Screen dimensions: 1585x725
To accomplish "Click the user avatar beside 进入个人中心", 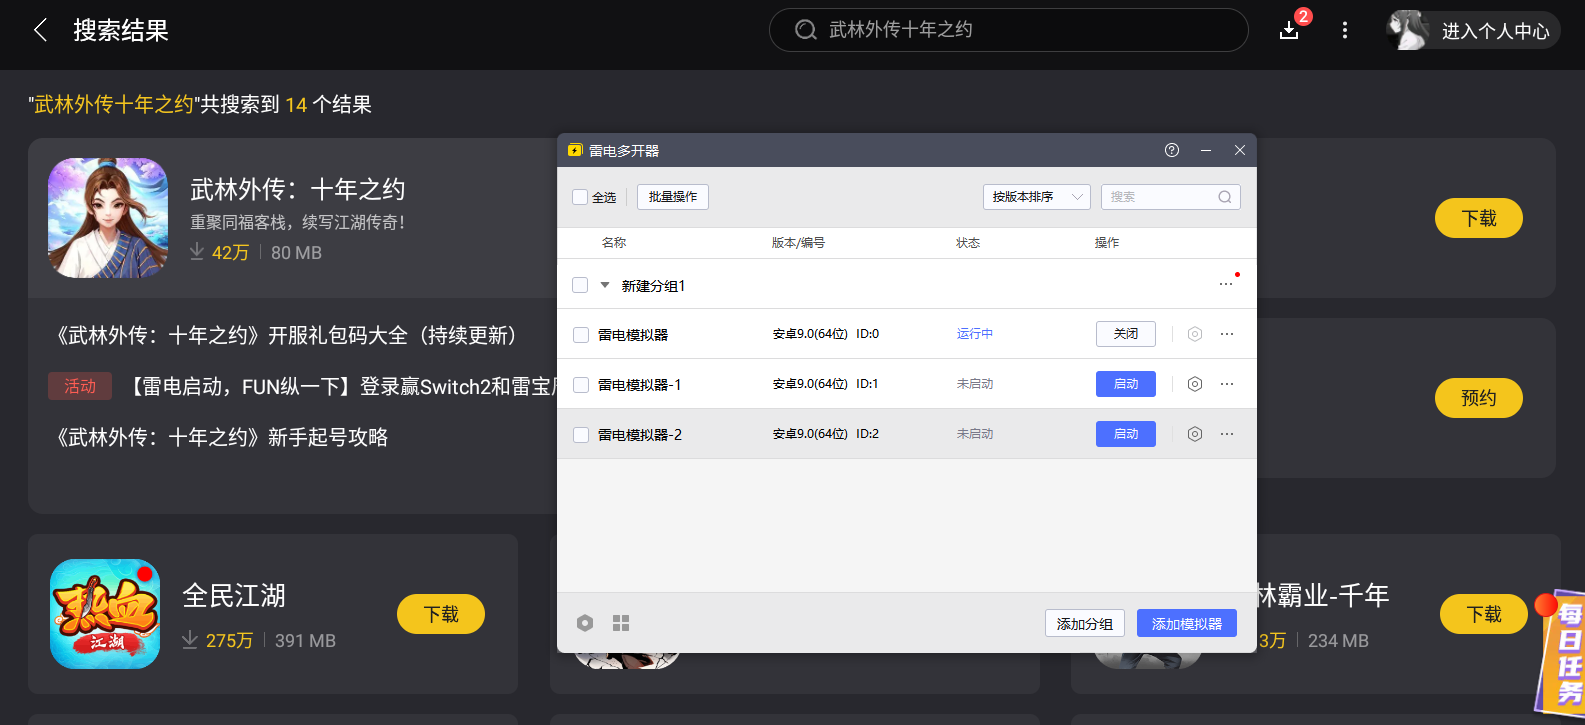I will coord(1408,30).
